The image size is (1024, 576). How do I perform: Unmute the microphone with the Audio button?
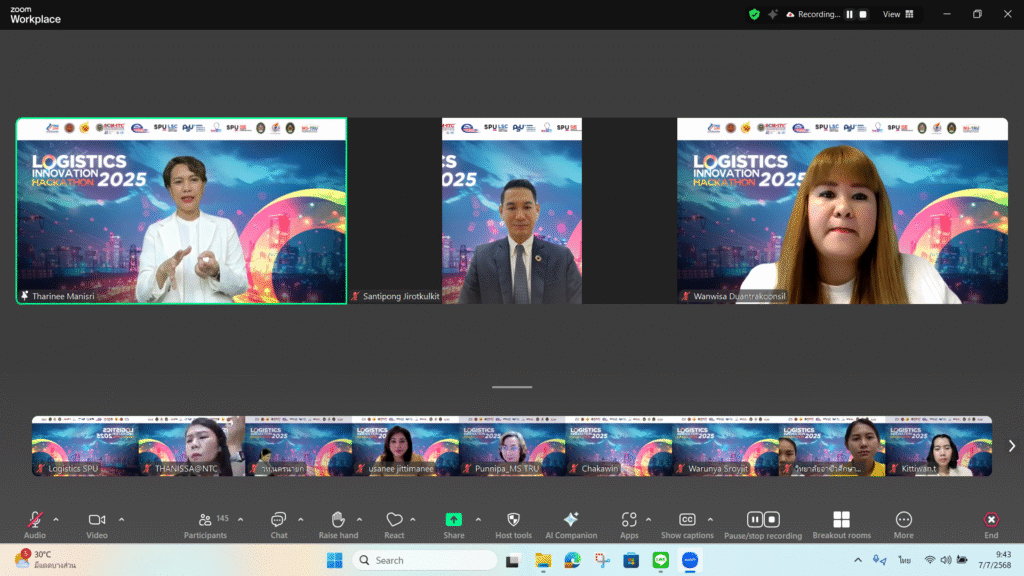click(x=35, y=524)
